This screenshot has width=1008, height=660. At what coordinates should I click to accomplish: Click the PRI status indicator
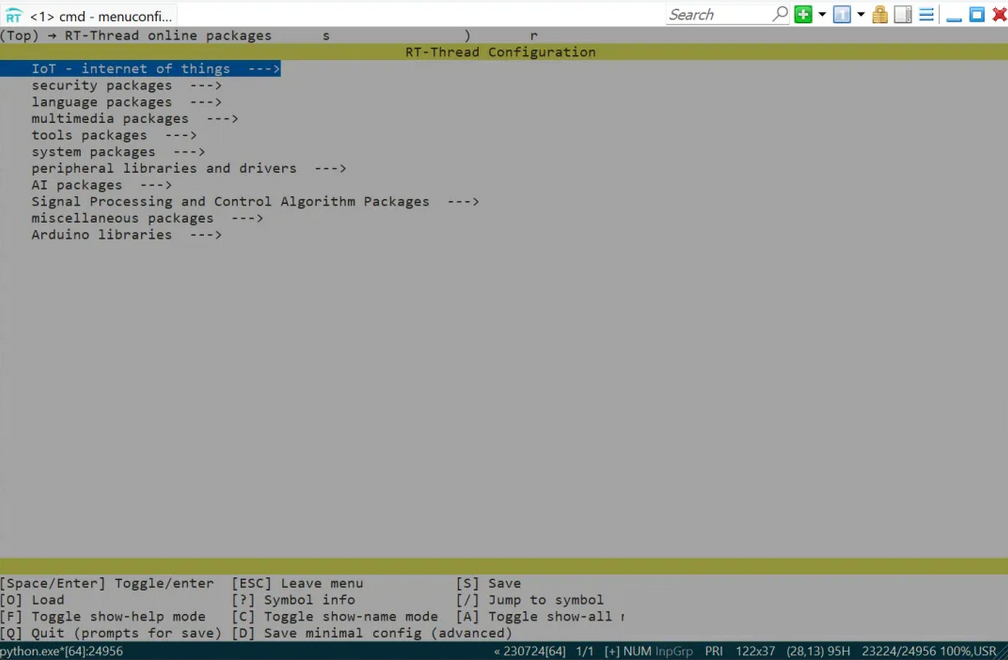714,651
